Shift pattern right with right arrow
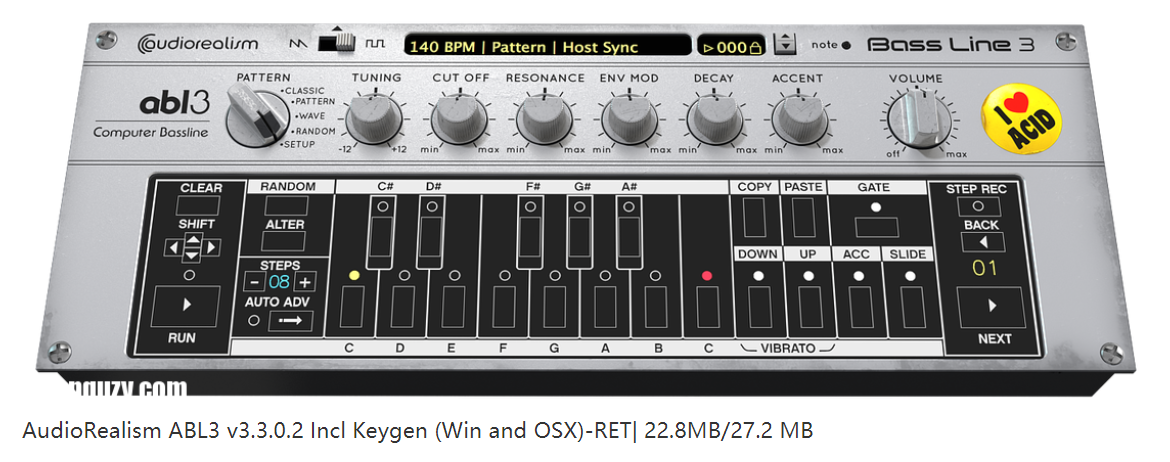1170x462 pixels. pos(212,247)
